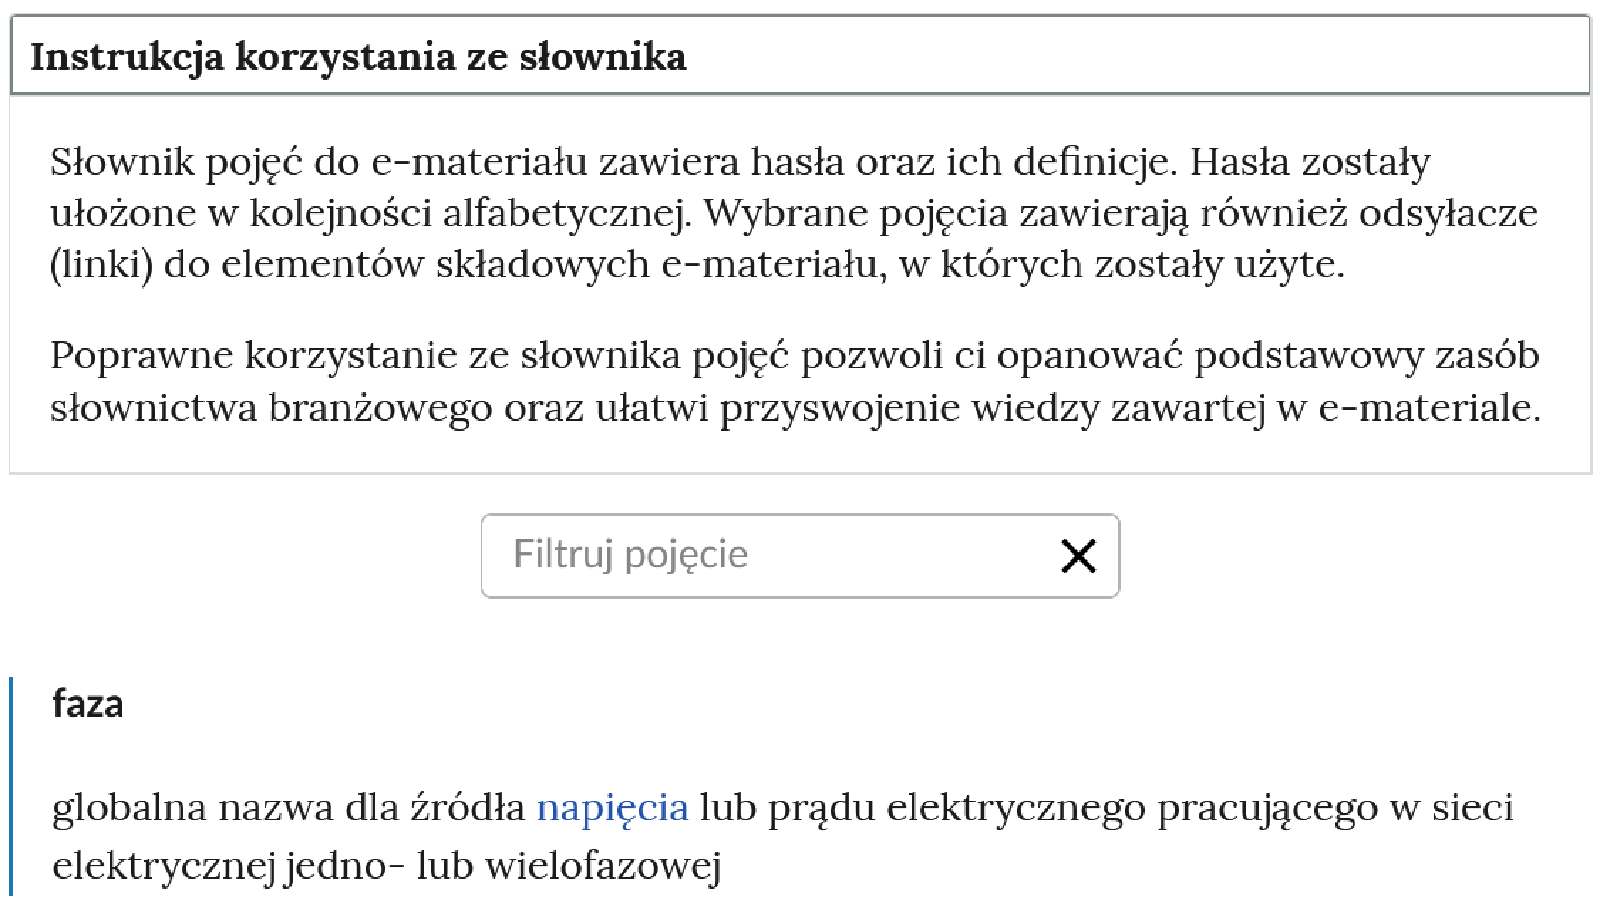
Task: Click the clear icon inside the search box
Action: pos(1078,556)
